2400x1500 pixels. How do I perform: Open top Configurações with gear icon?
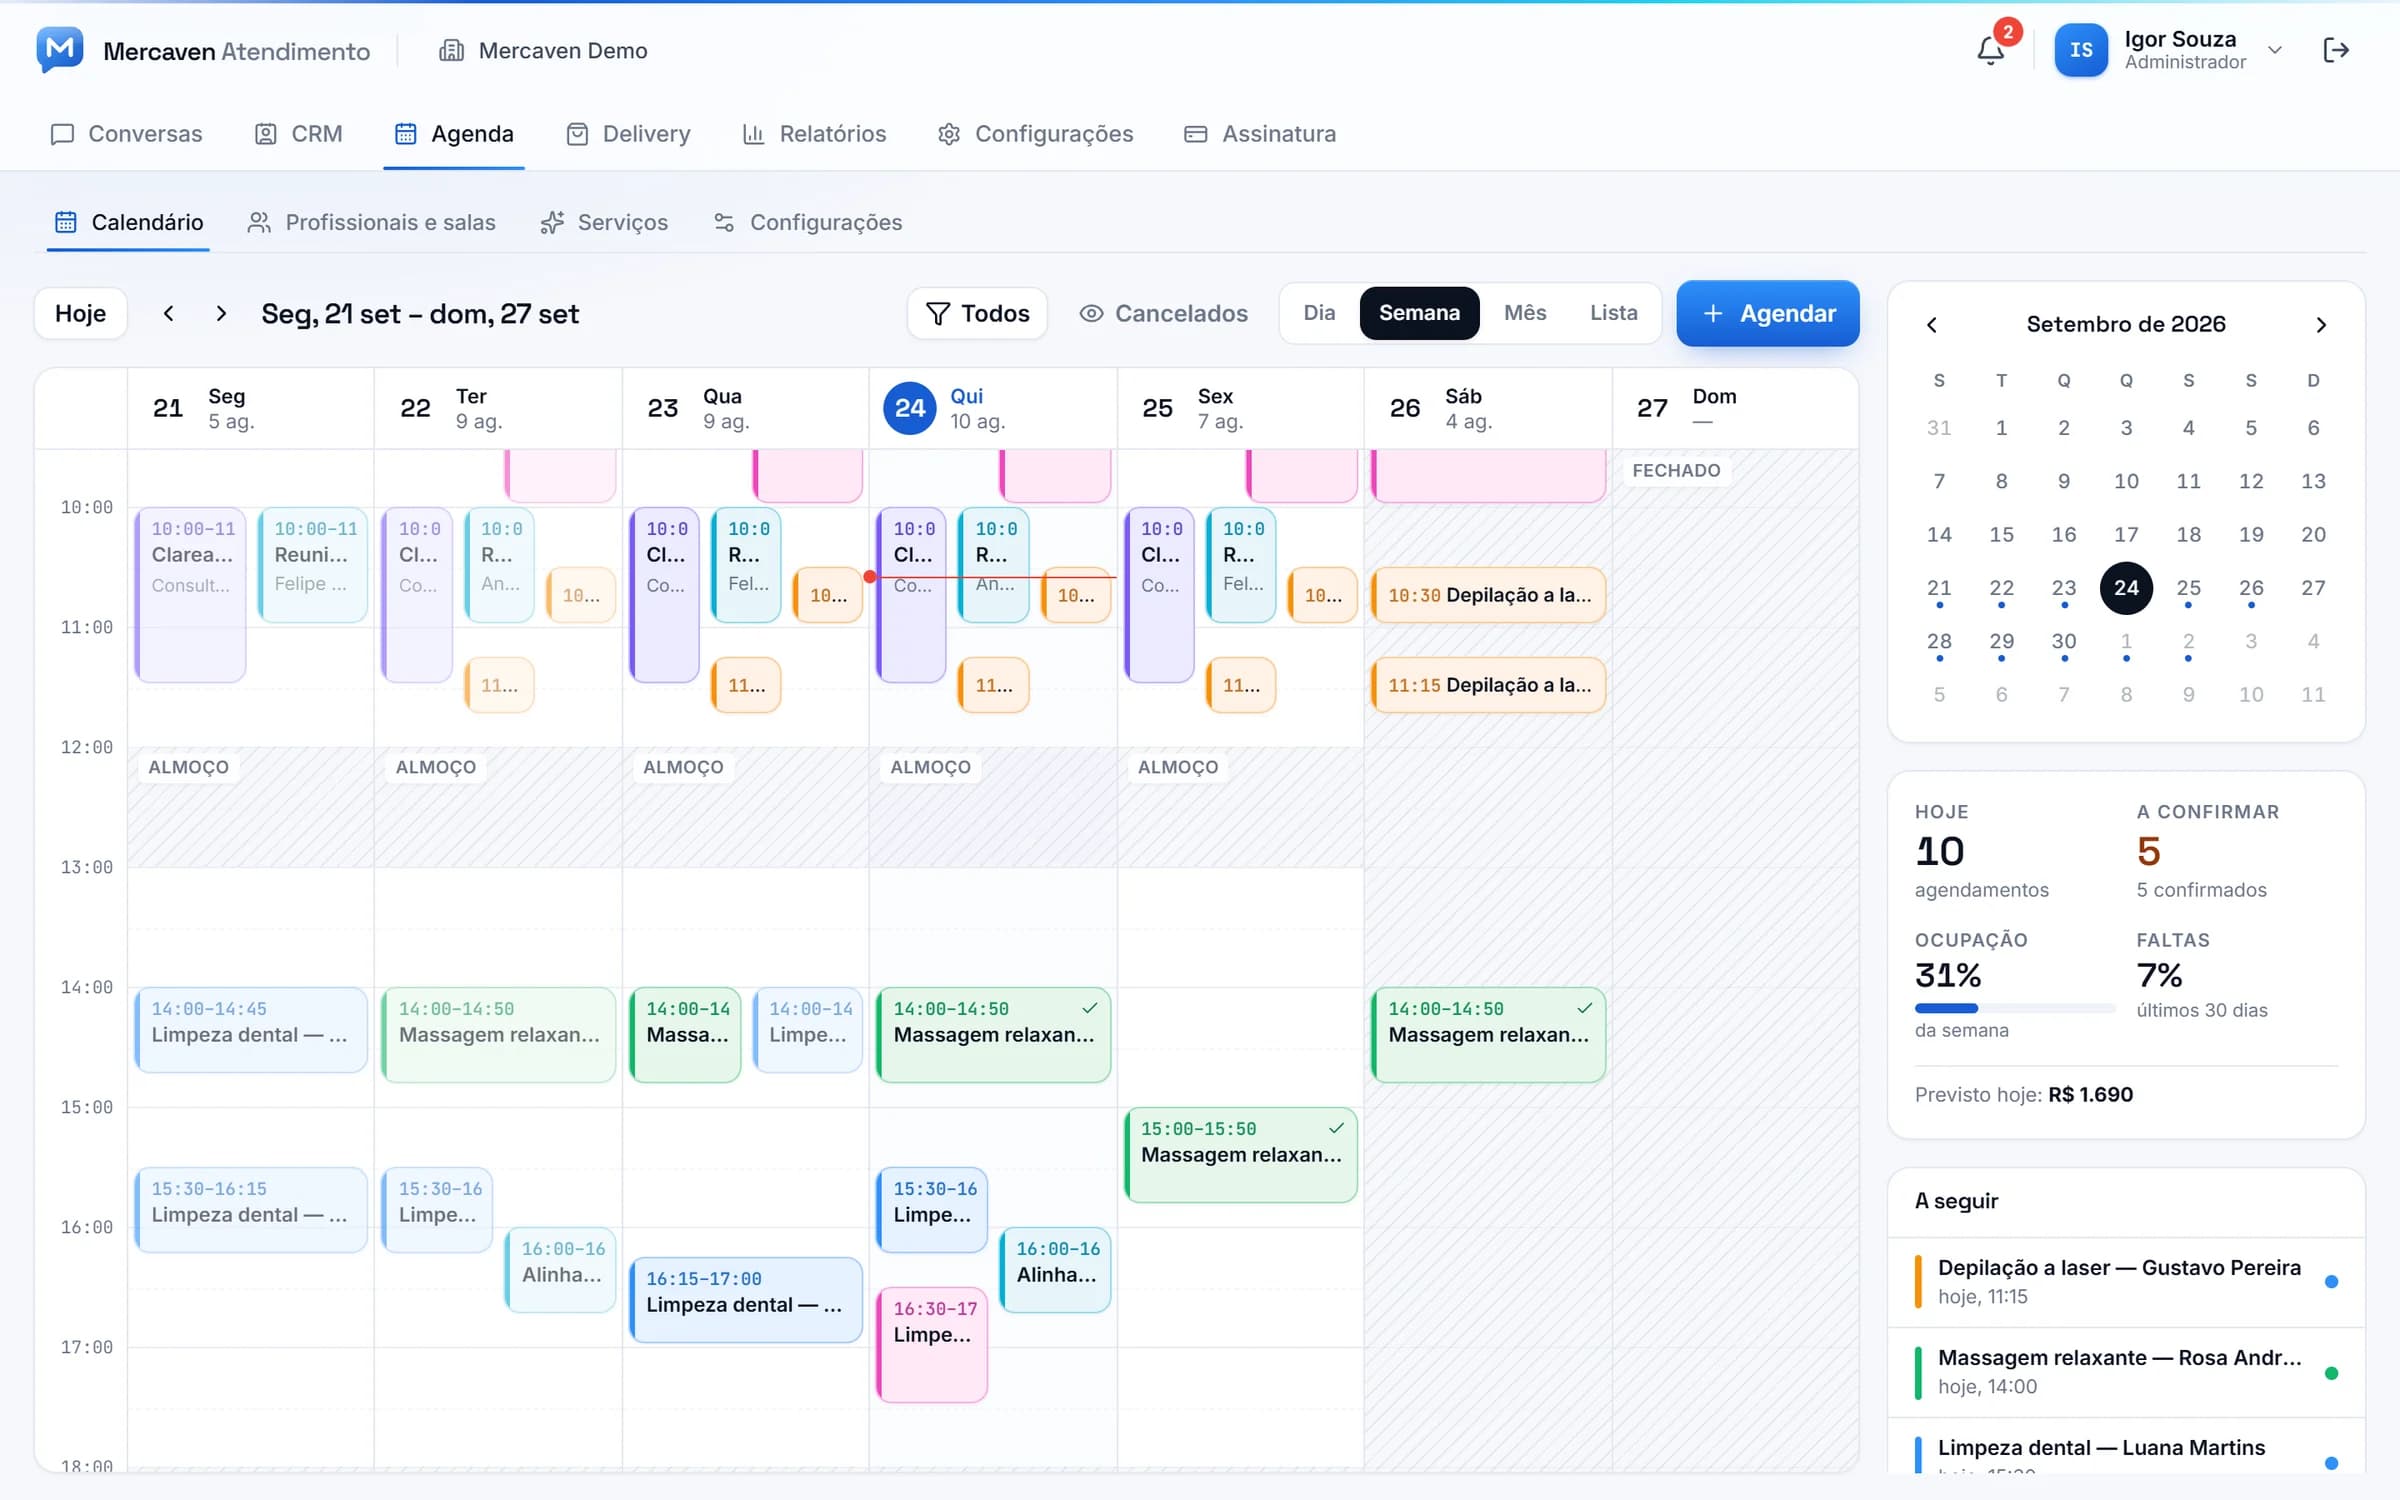(x=1035, y=134)
